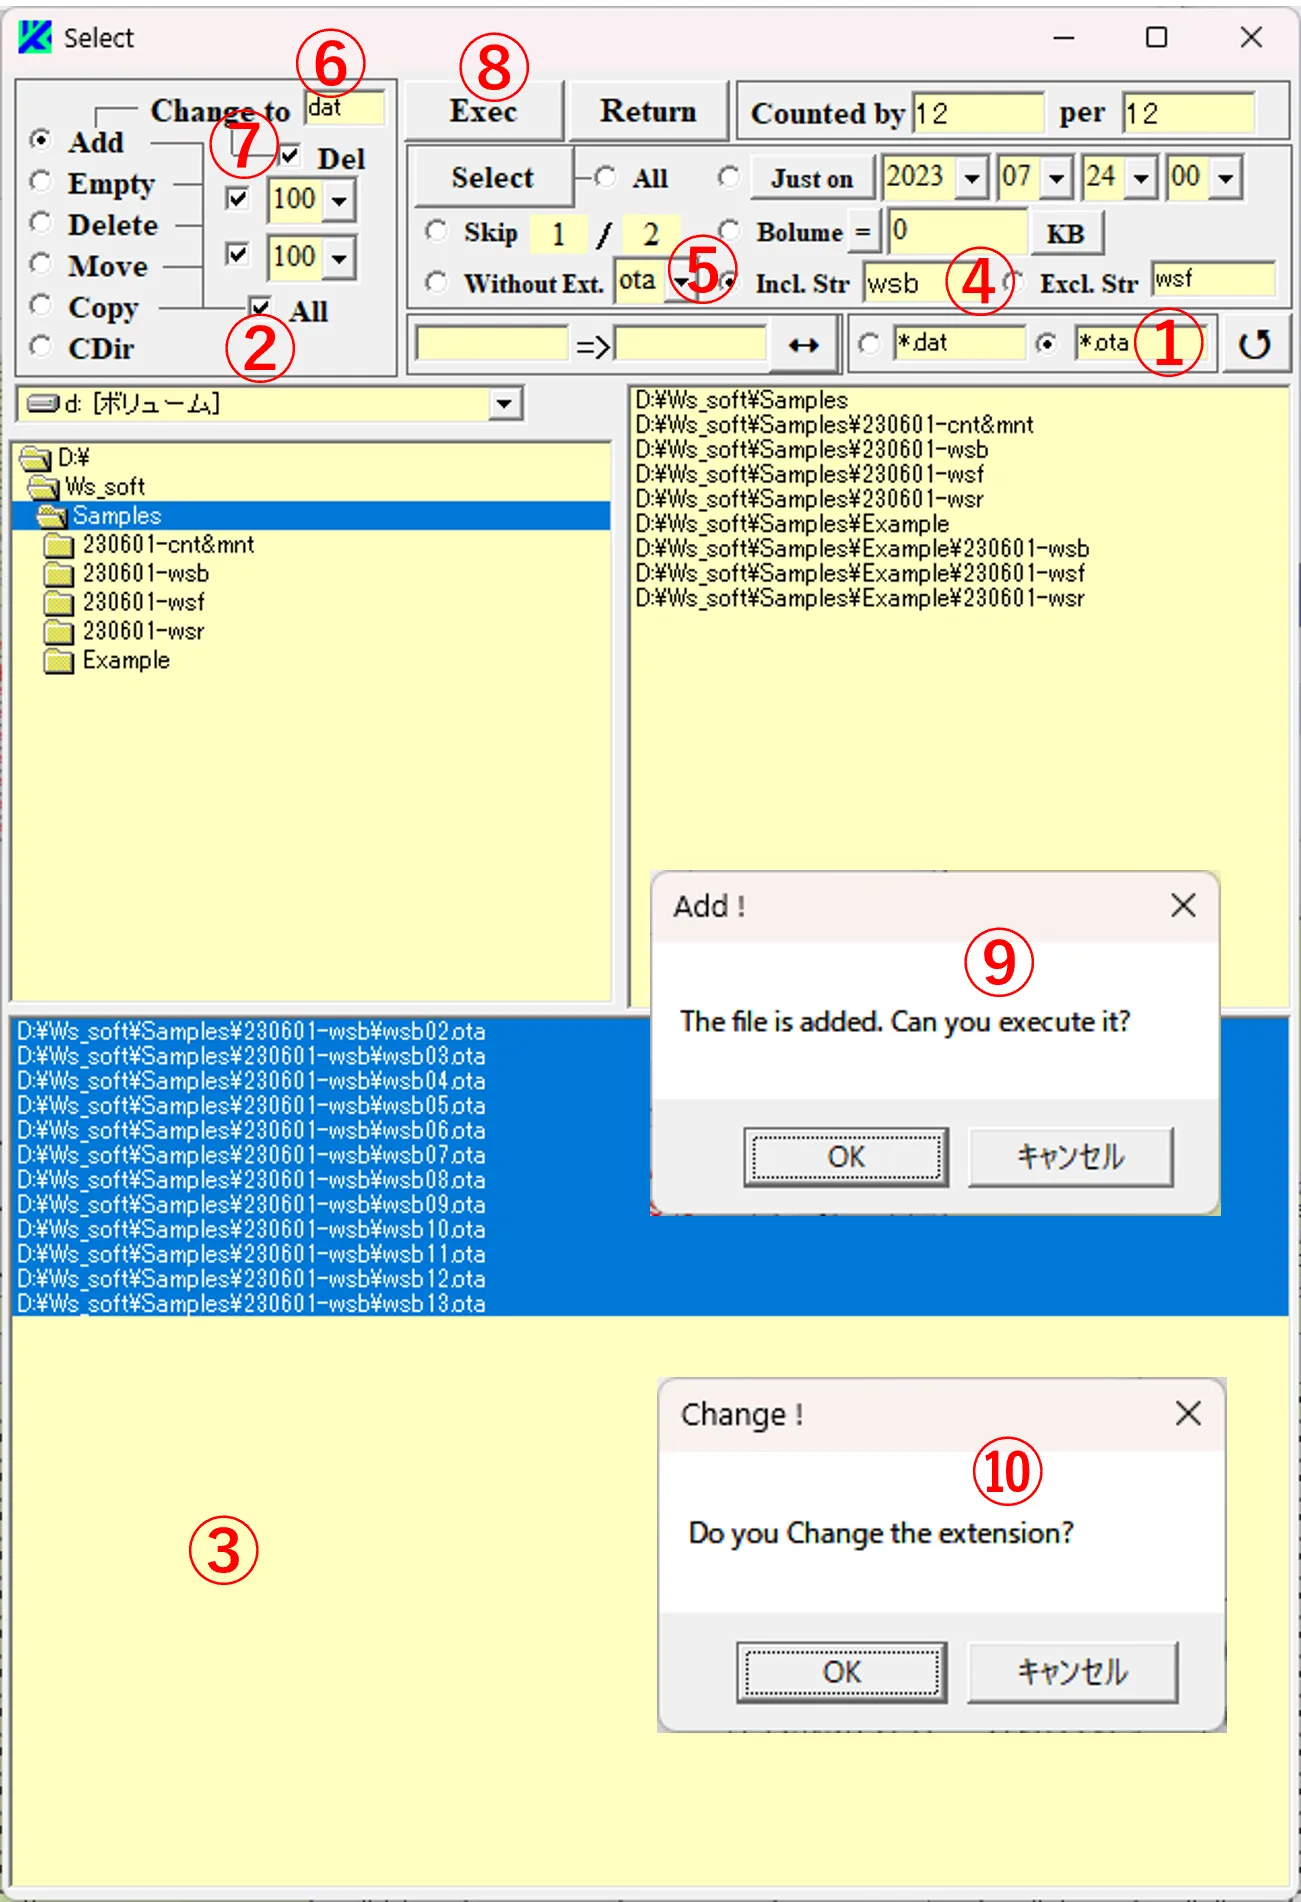Click the Select app logo icon
Screen dimensions: 1301x1902
(x=35, y=37)
